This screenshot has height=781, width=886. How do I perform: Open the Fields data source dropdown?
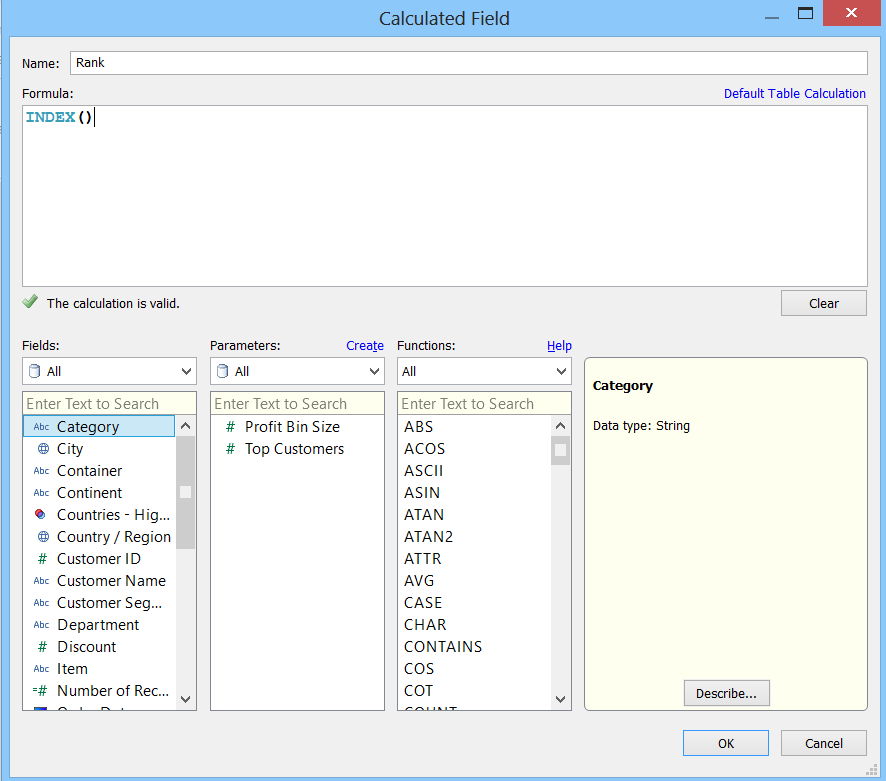(109, 371)
